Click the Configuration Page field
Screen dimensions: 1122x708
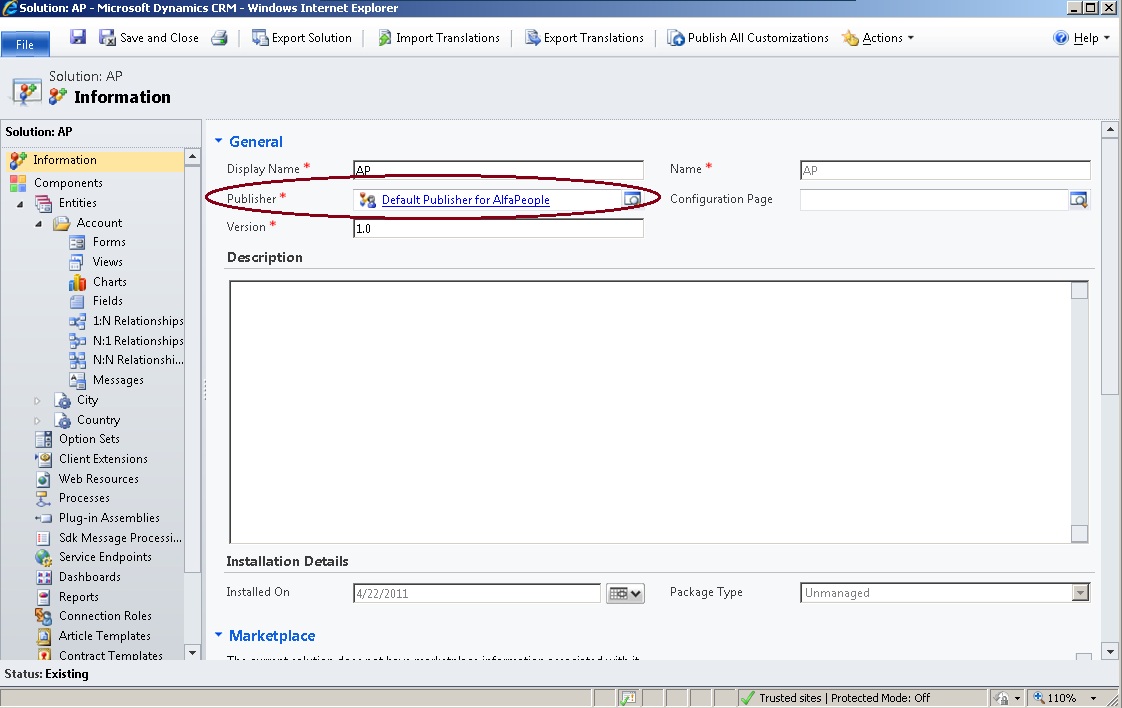pos(934,200)
